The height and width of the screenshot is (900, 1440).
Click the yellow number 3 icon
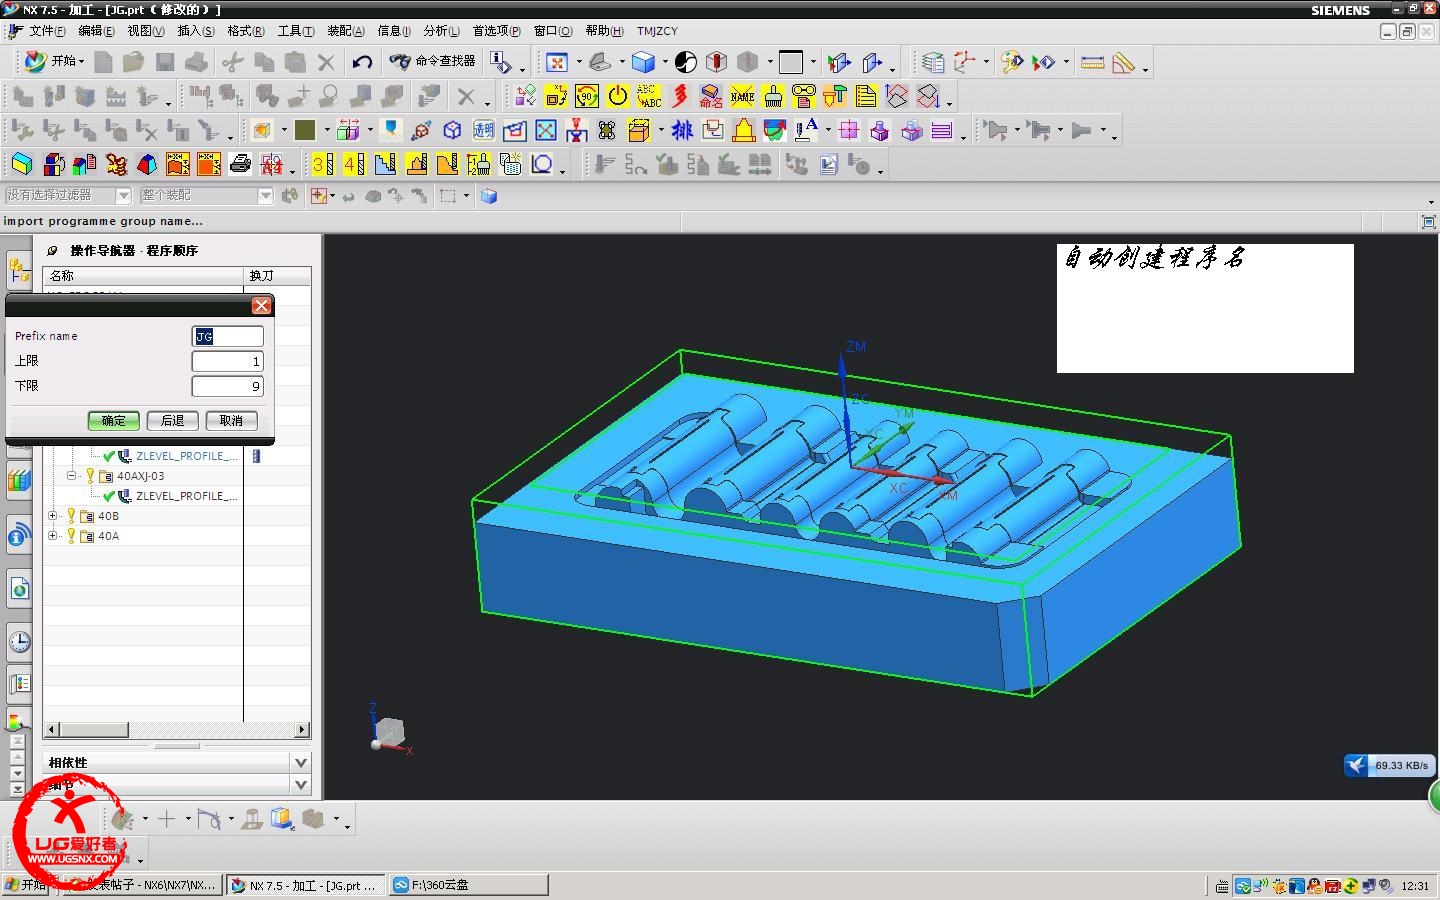click(322, 164)
